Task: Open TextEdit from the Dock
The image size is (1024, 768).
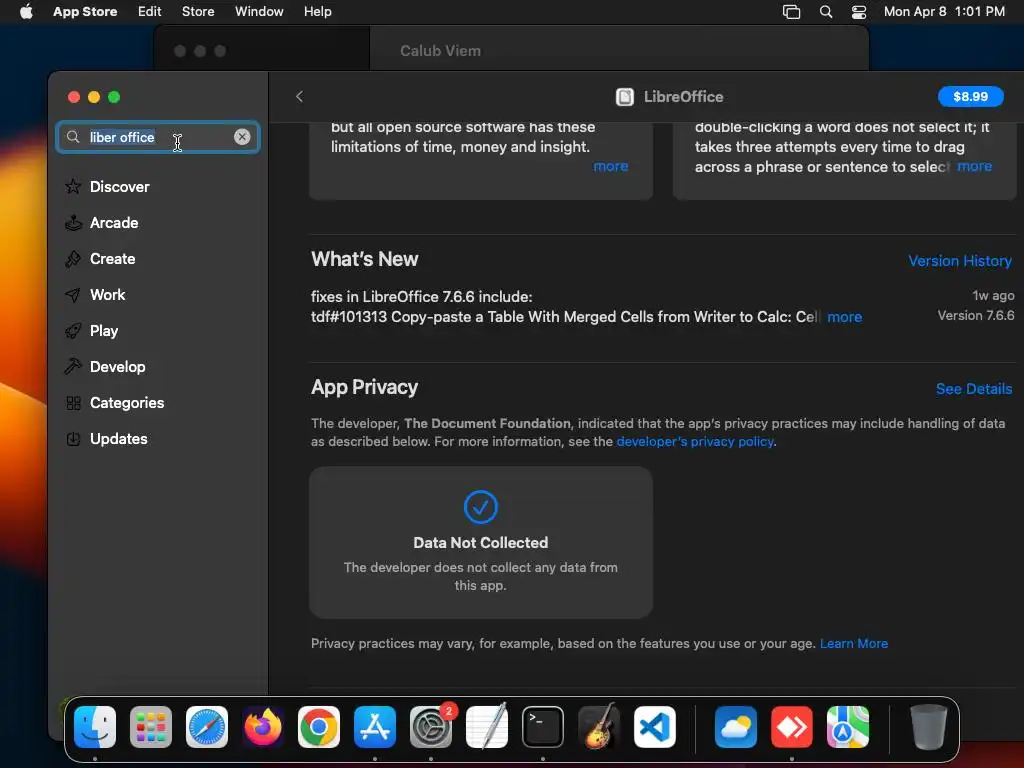Action: [x=487, y=727]
